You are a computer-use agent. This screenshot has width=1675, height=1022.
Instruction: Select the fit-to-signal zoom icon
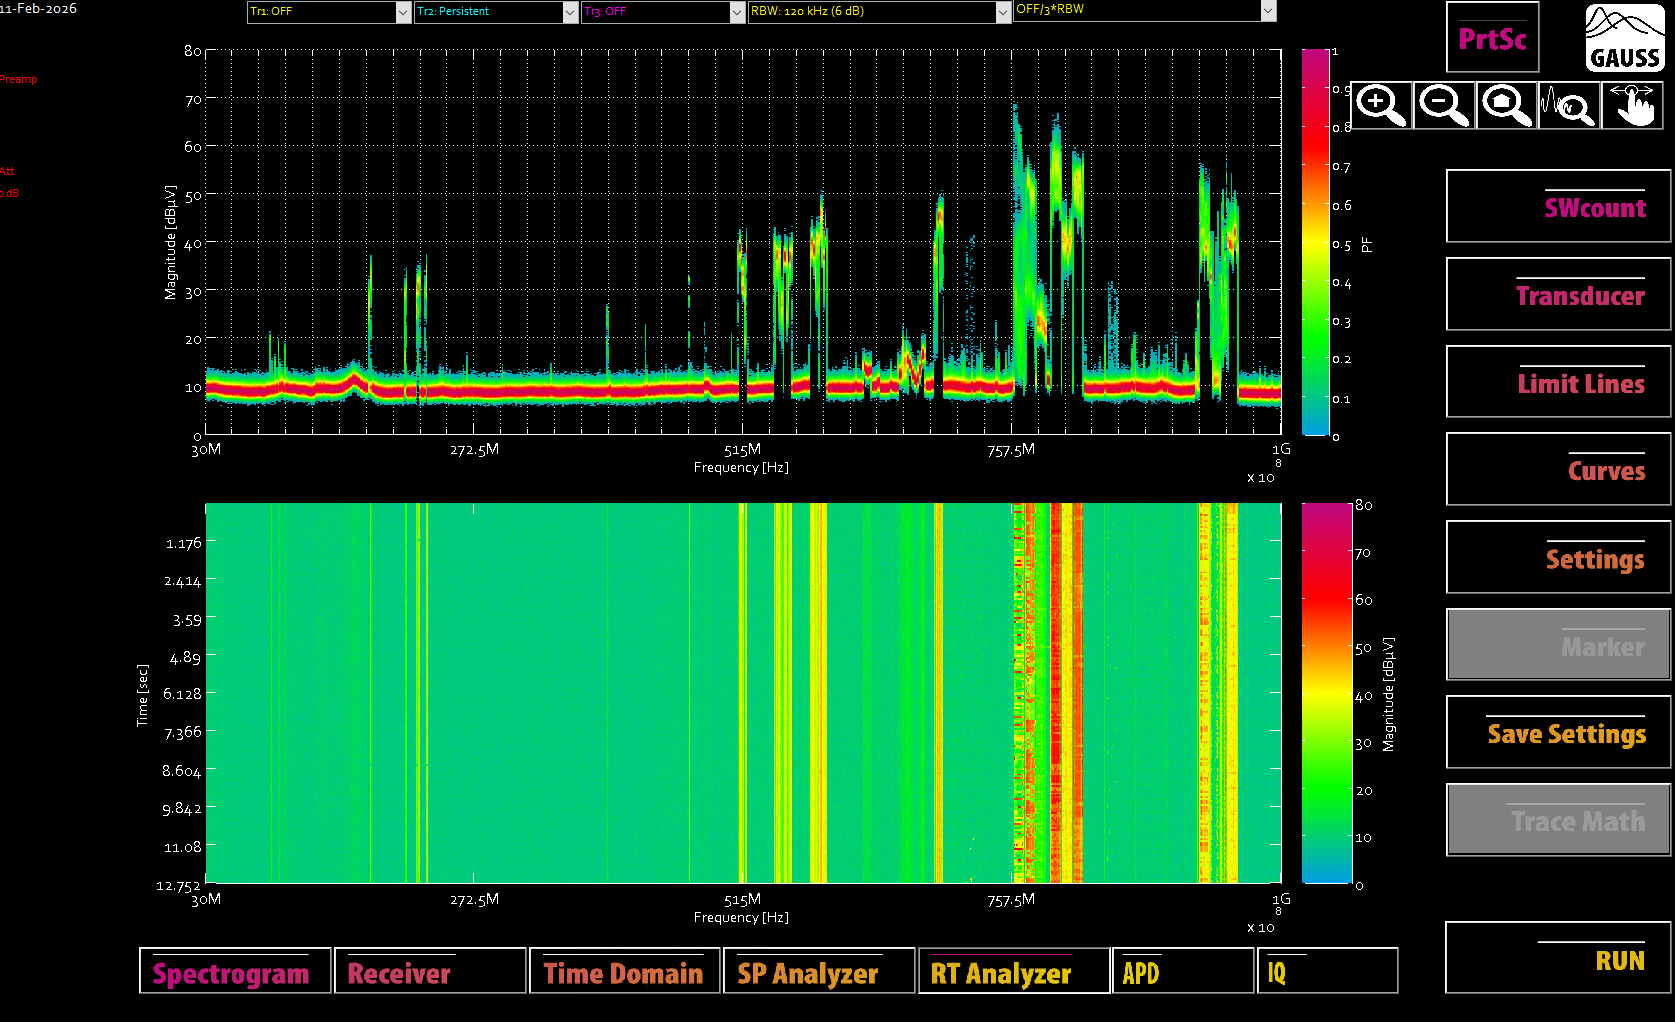(1569, 104)
